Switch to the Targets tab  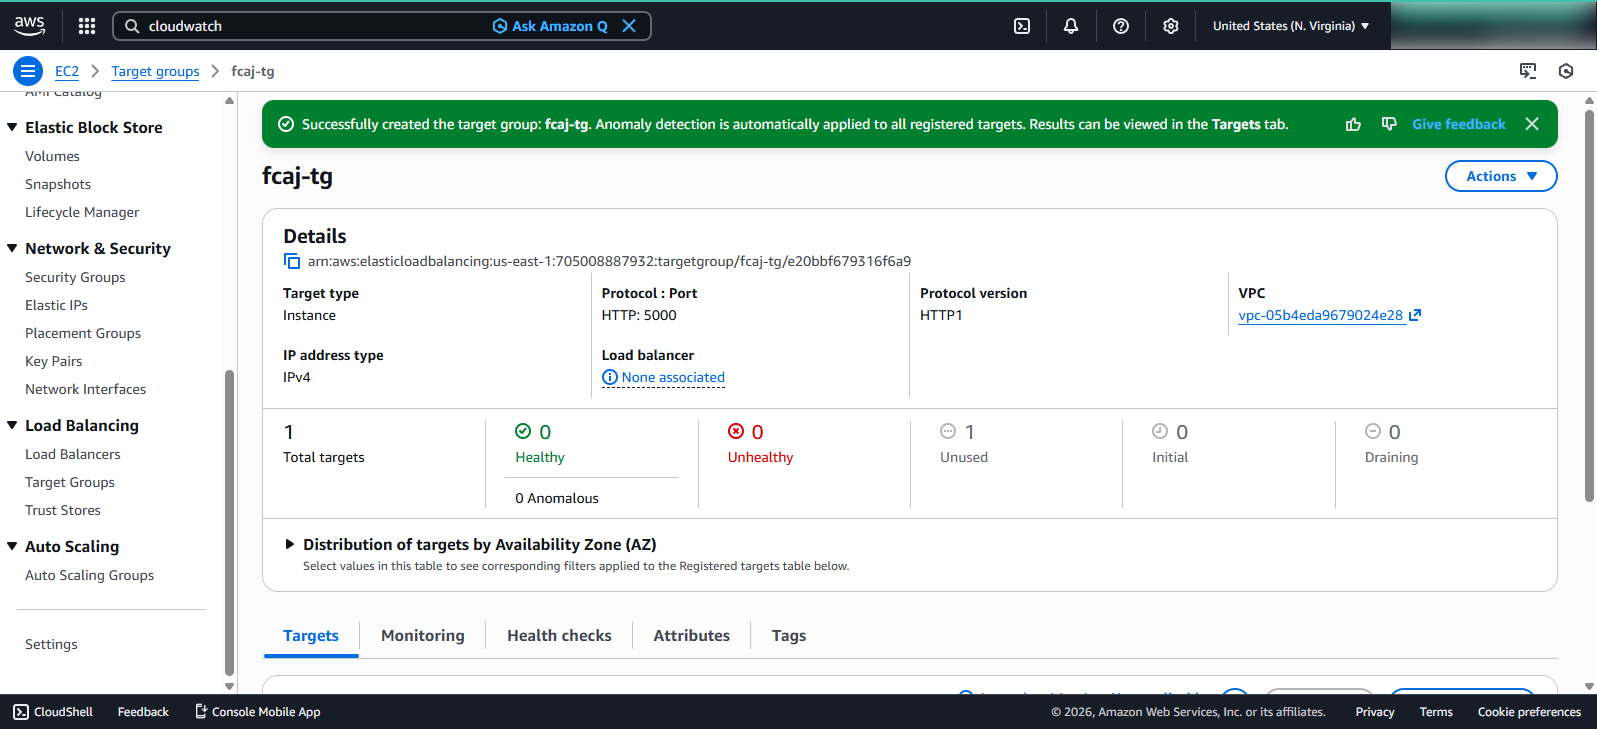pos(311,636)
